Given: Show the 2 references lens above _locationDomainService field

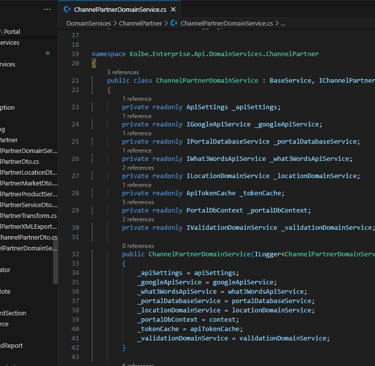Looking at the screenshot, I should coord(138,168).
